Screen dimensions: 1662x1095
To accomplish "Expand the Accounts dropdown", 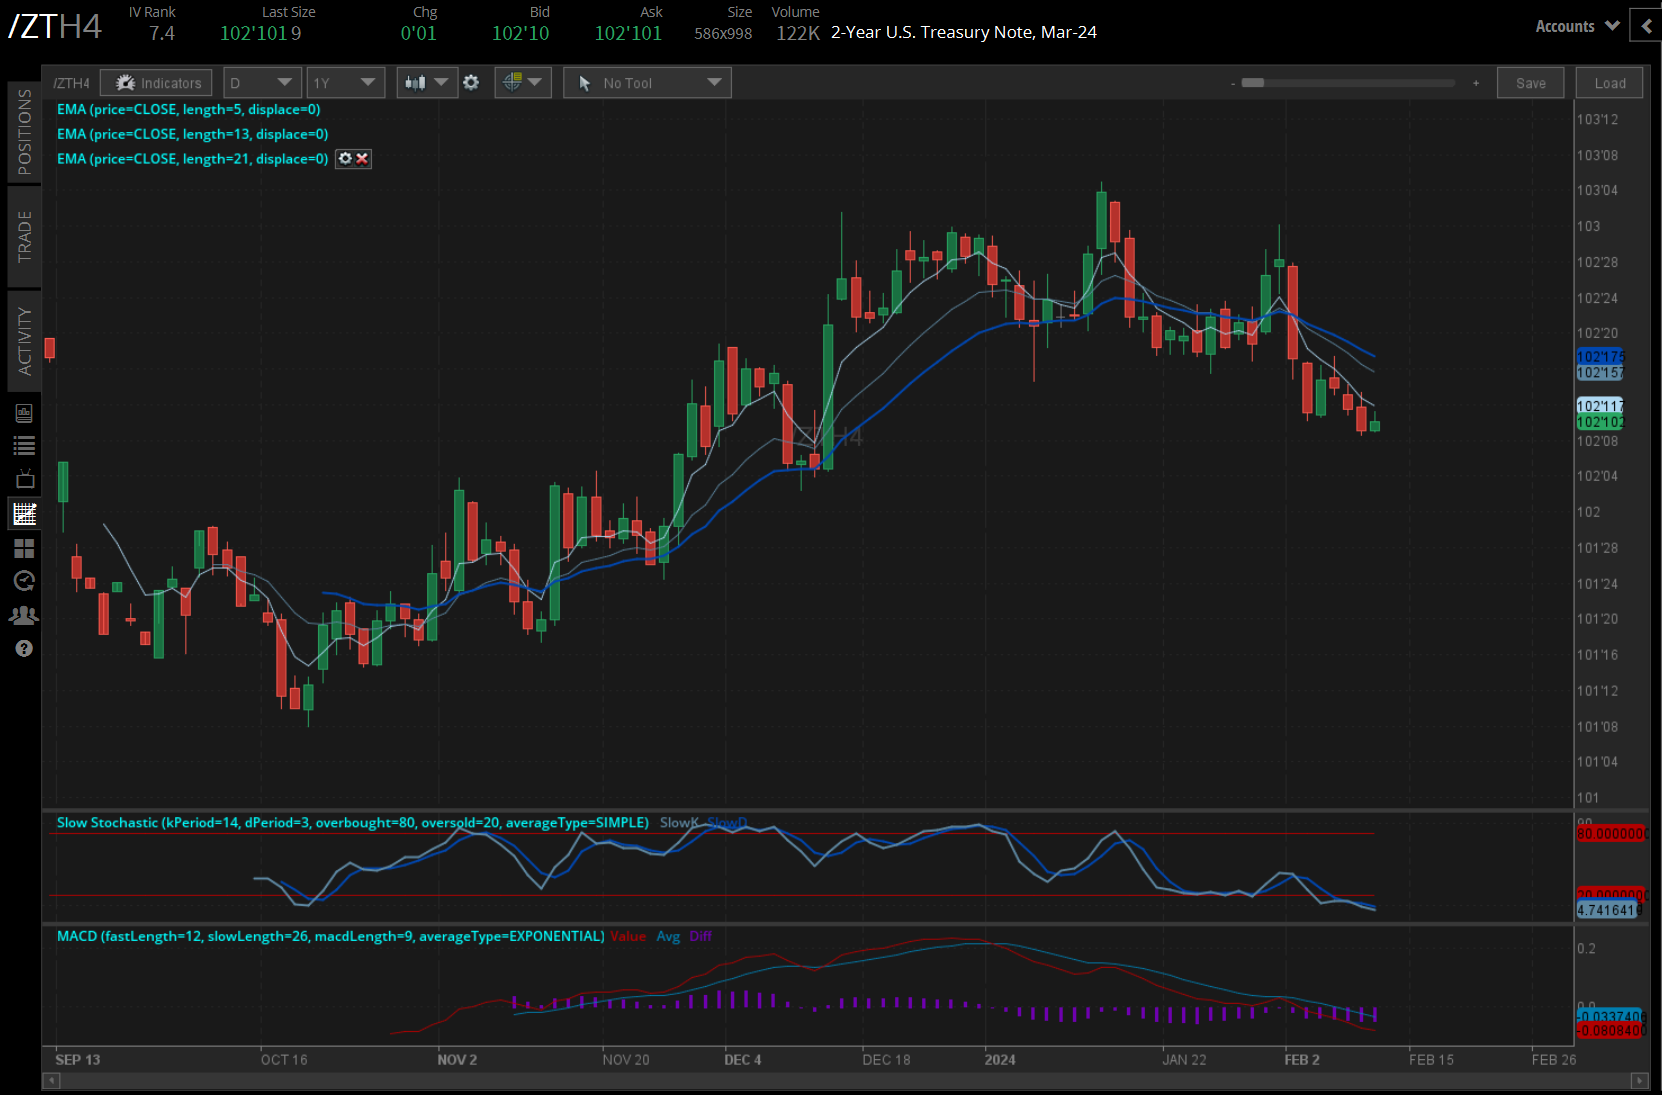I will (x=1576, y=27).
